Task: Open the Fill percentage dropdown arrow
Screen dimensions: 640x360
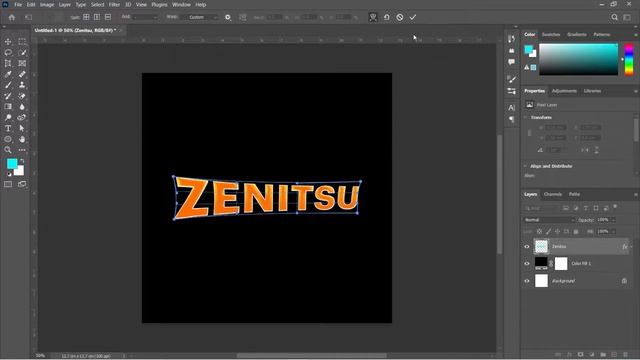Action: tap(613, 231)
